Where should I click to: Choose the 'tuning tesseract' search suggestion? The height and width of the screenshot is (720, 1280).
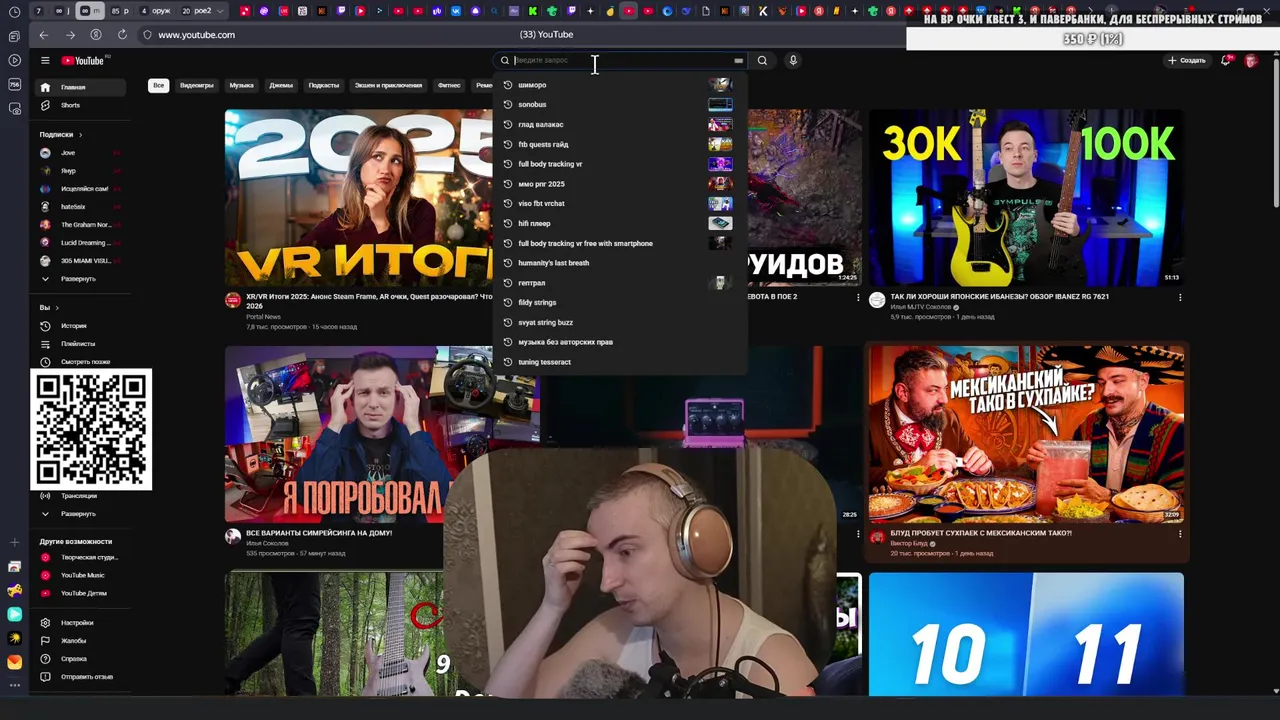tap(620, 362)
